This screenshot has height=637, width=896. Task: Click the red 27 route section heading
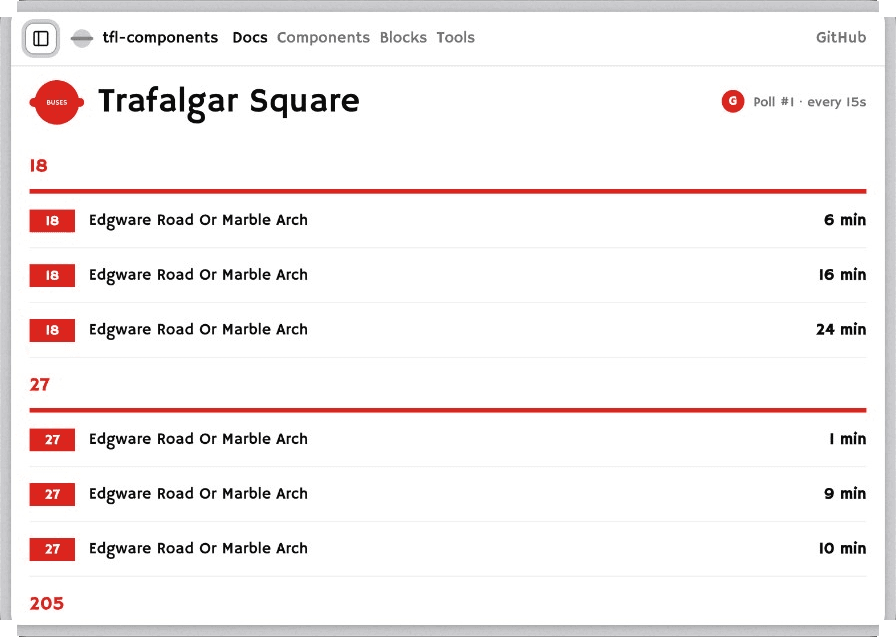coord(39,384)
